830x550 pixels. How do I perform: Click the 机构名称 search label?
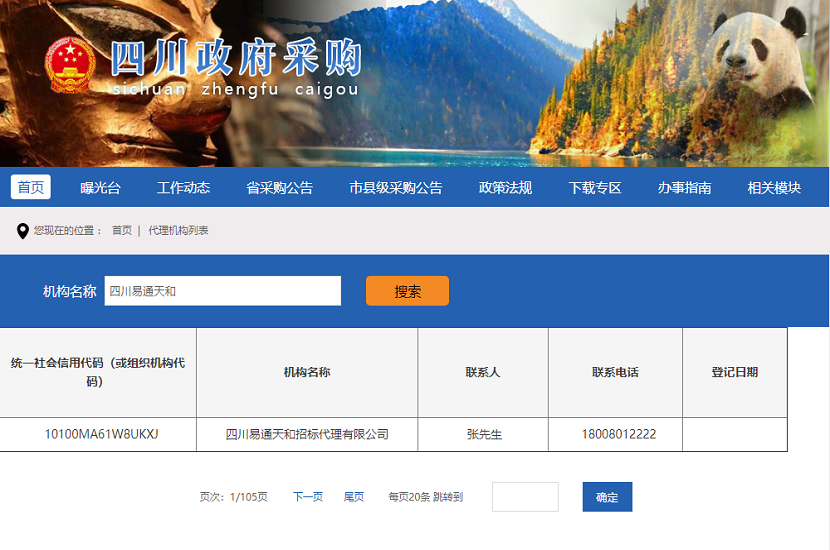(69, 291)
